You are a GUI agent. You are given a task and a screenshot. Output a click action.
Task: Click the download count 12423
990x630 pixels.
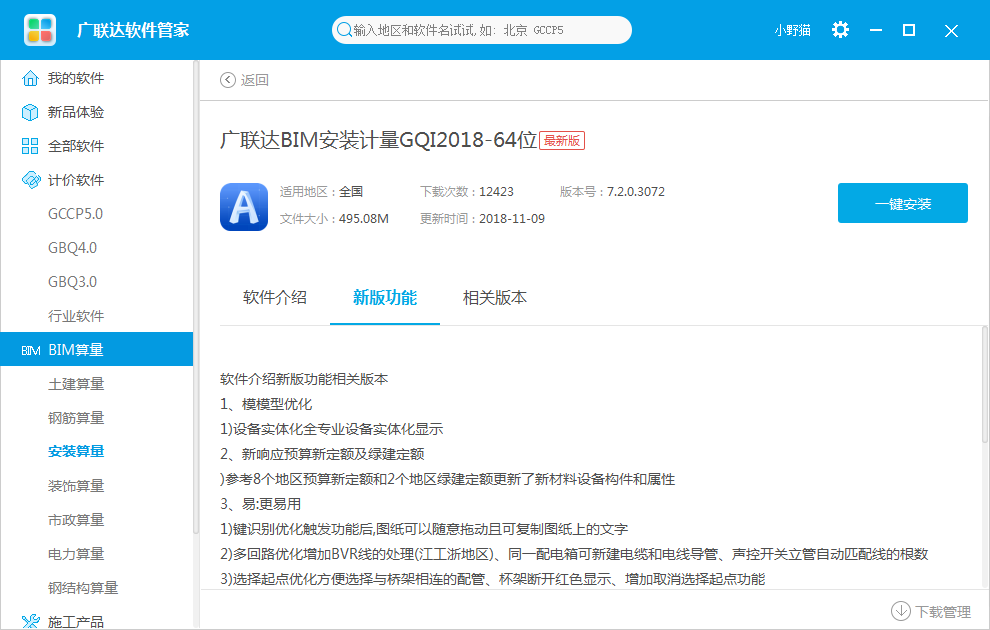coord(496,192)
